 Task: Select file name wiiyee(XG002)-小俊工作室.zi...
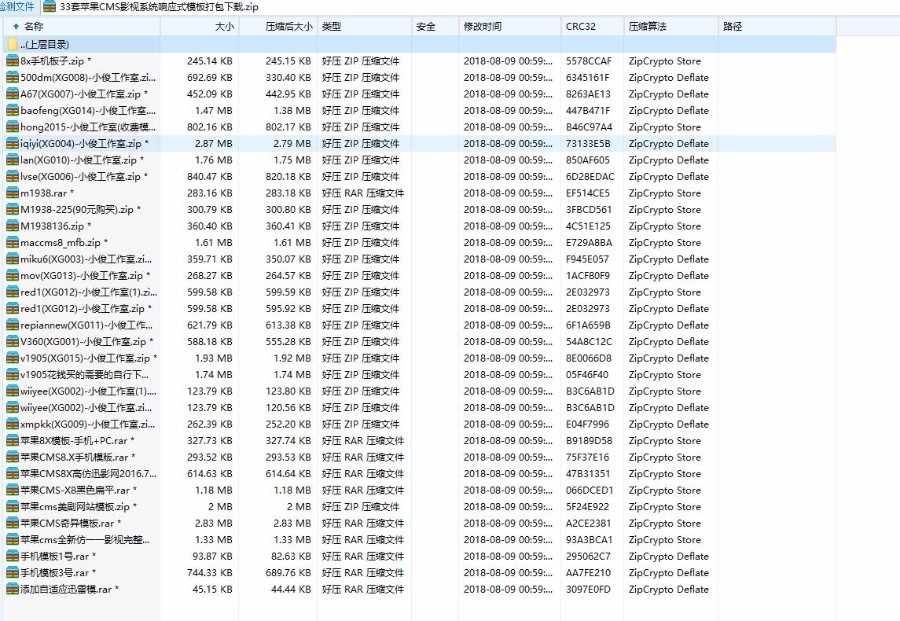click(86, 407)
